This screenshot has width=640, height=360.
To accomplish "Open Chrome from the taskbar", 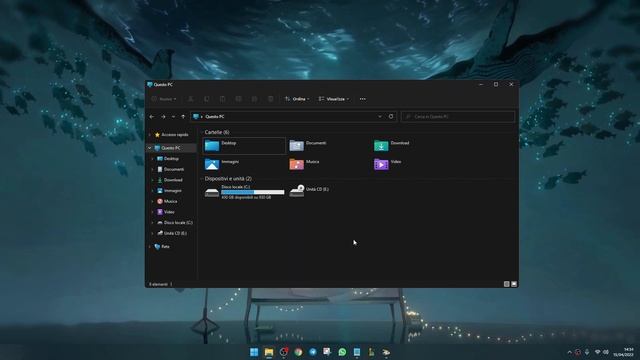I will coord(298,352).
